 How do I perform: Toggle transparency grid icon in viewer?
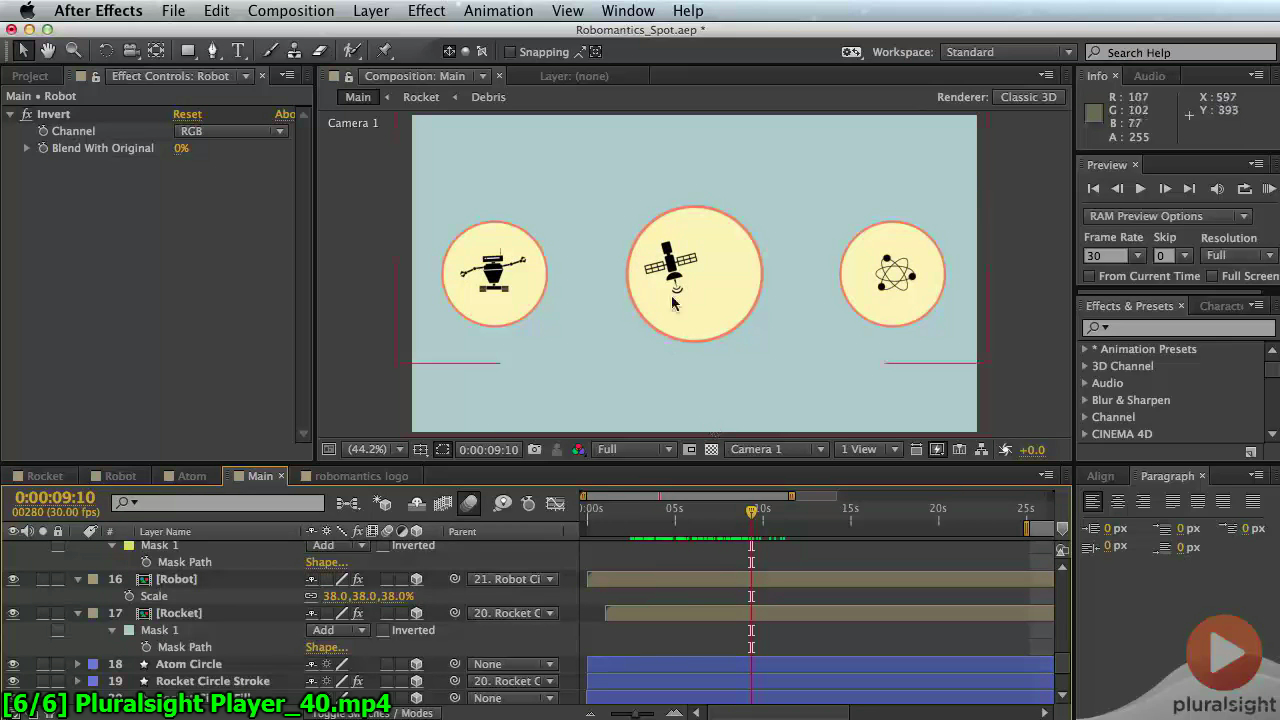711,450
